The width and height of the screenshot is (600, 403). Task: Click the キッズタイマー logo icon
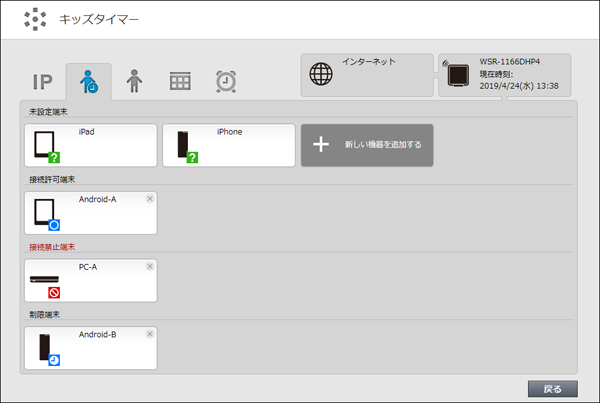[x=35, y=19]
